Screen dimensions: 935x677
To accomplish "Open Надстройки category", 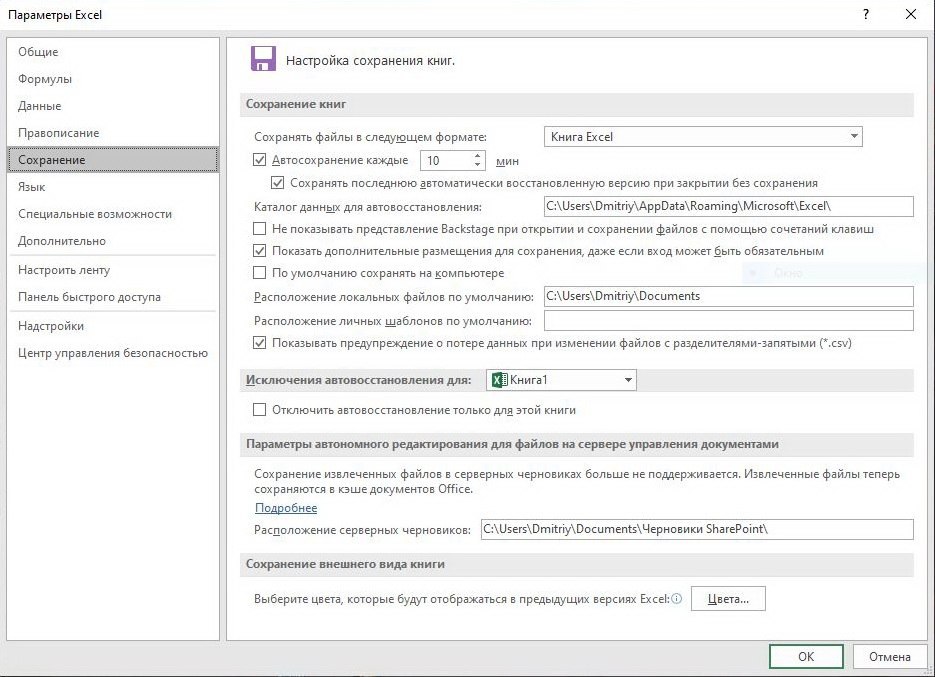I will (x=113, y=326).
